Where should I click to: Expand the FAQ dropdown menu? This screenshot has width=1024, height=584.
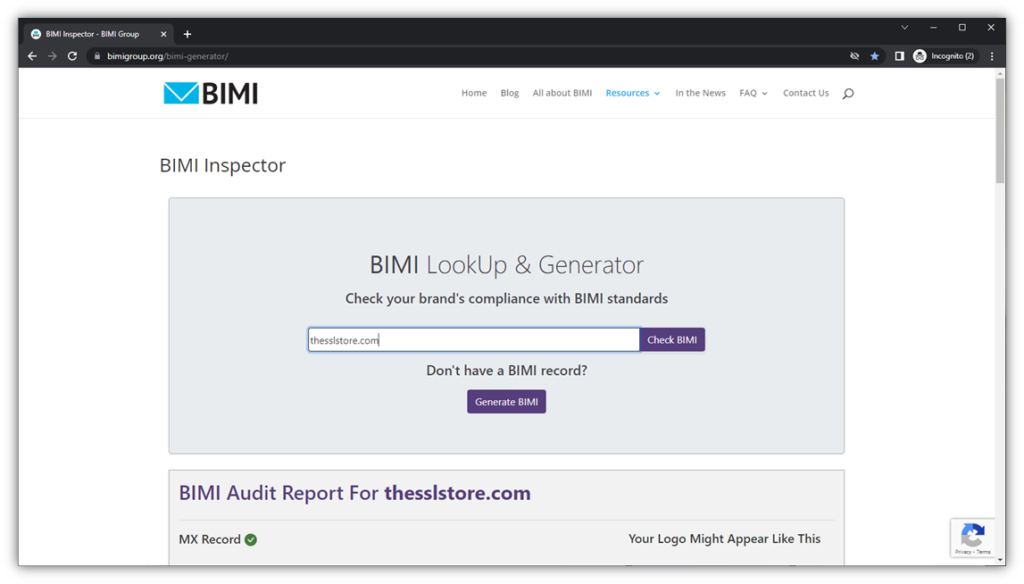click(x=753, y=93)
